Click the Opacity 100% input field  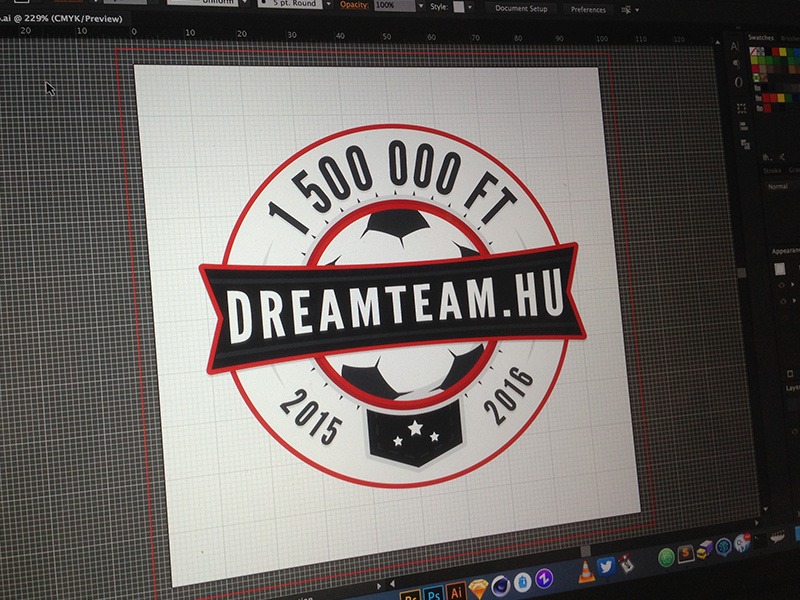(x=394, y=6)
